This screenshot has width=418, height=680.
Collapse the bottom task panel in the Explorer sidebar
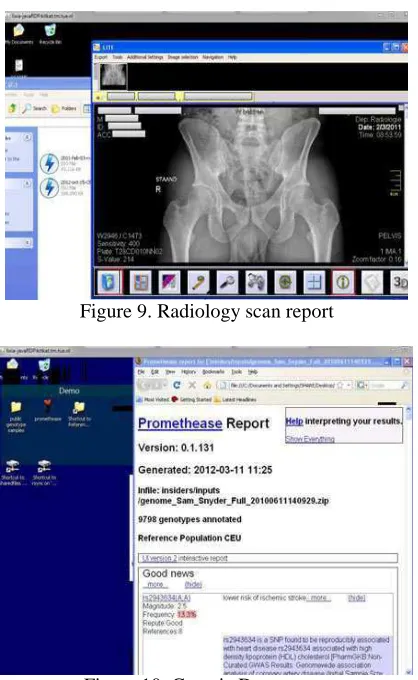(27, 242)
